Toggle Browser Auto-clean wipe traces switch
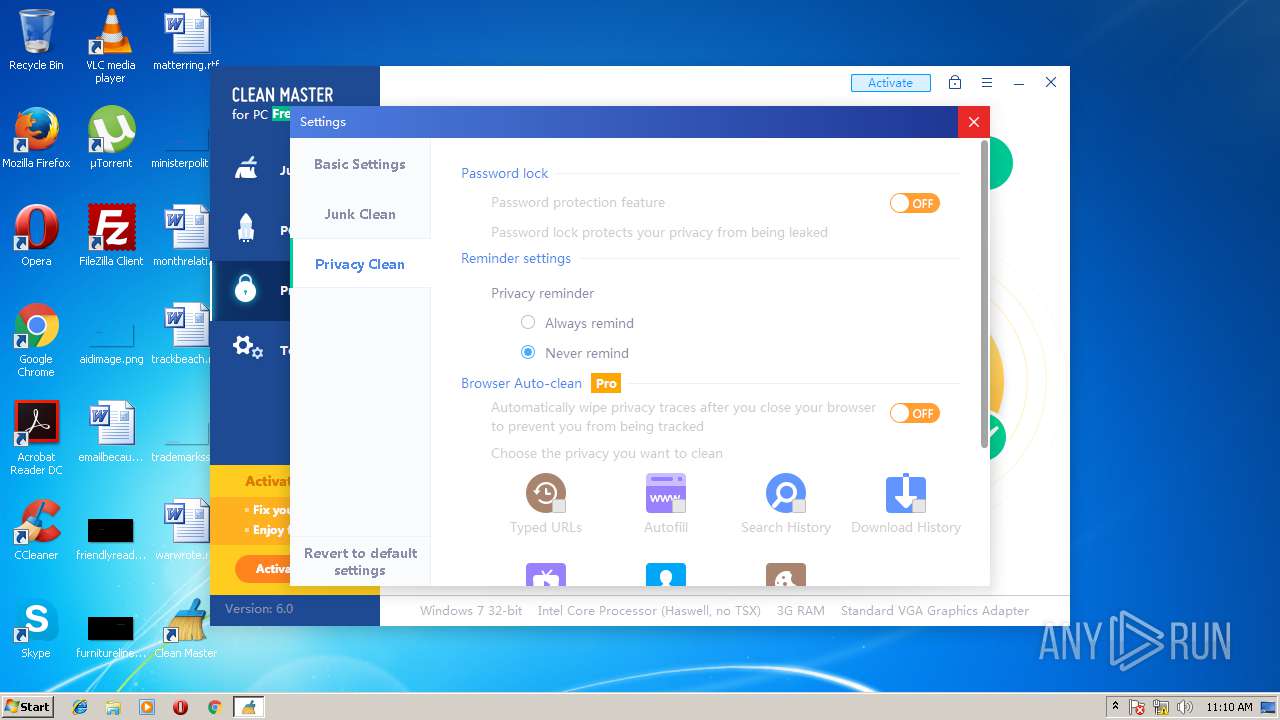Screen dimensions: 1280x720 pyautogui.click(x=915, y=413)
